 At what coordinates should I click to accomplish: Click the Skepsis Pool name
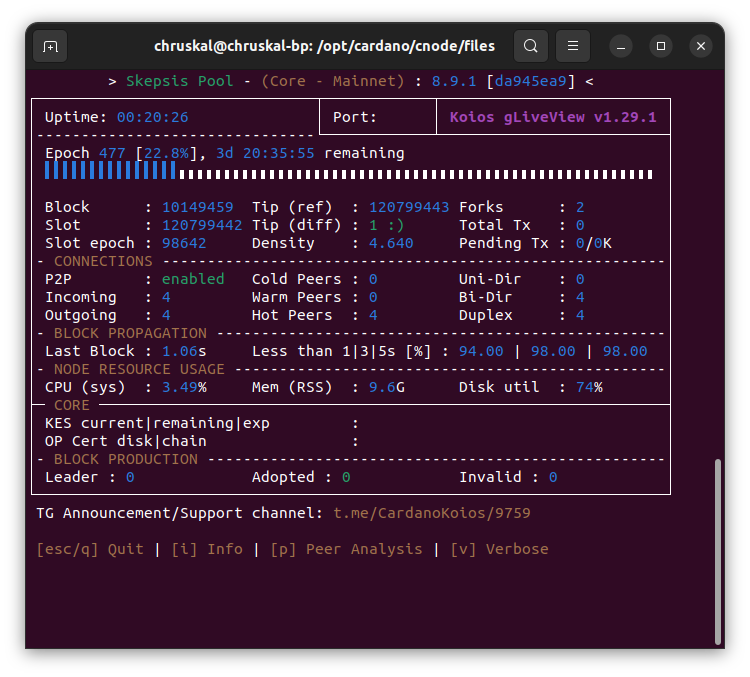(179, 81)
